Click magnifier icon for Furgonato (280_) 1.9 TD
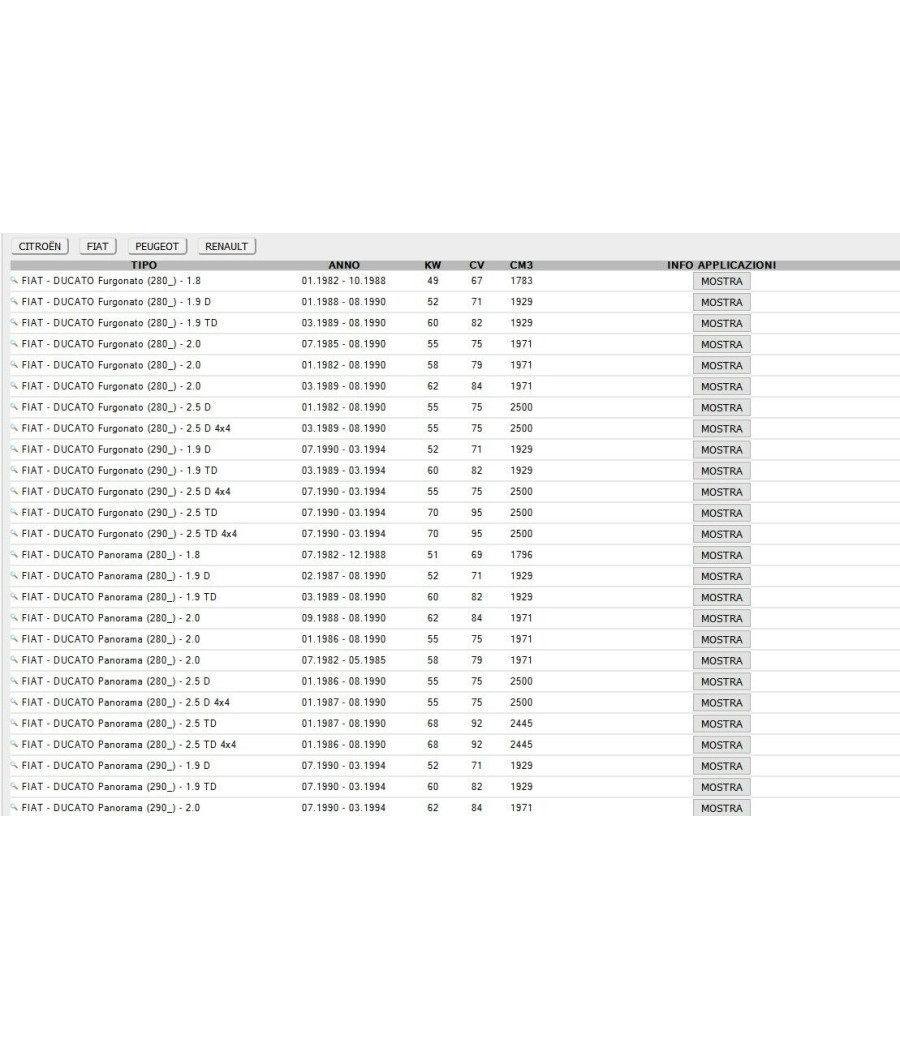 point(14,323)
